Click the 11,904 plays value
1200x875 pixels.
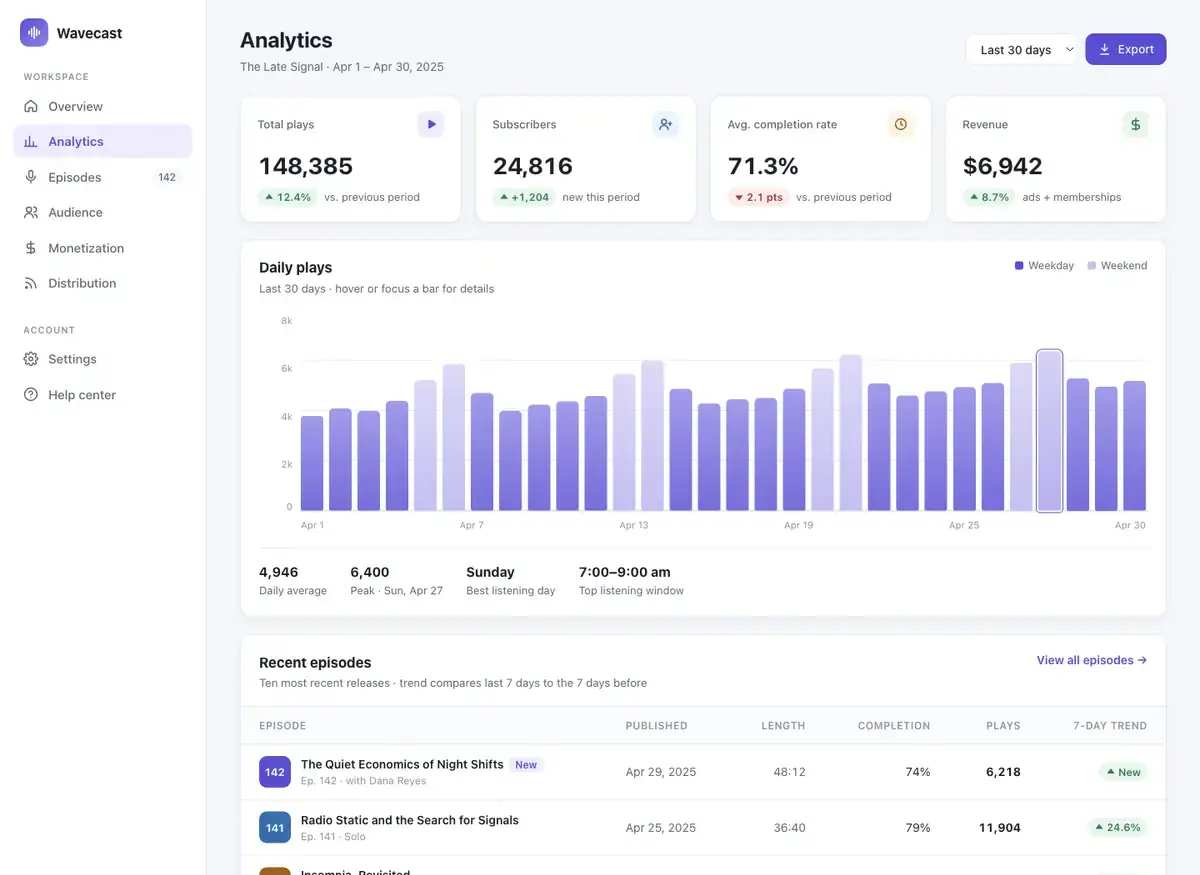tap(1000, 828)
